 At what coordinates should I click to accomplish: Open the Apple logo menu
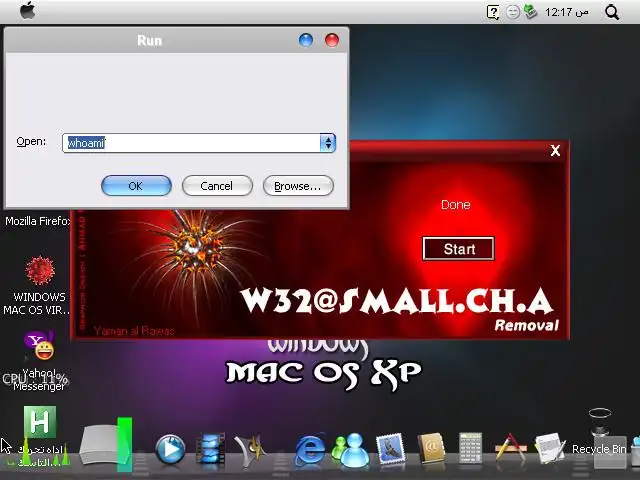coord(28,10)
